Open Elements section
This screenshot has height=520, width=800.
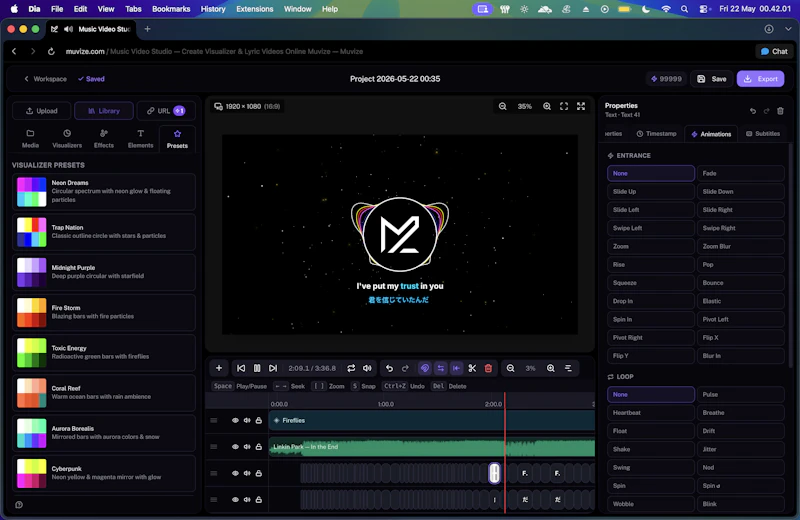tap(140, 138)
